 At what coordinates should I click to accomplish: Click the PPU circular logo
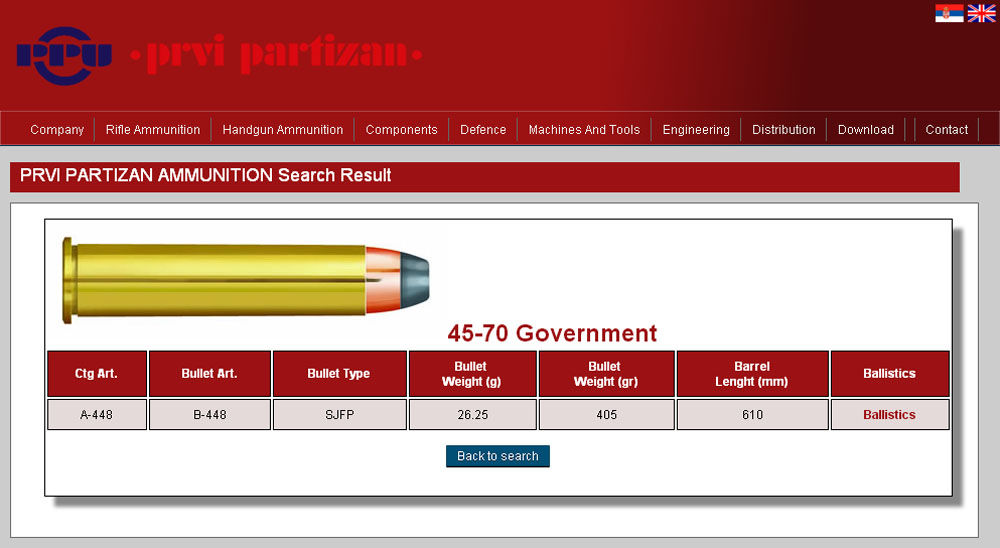tap(64, 56)
